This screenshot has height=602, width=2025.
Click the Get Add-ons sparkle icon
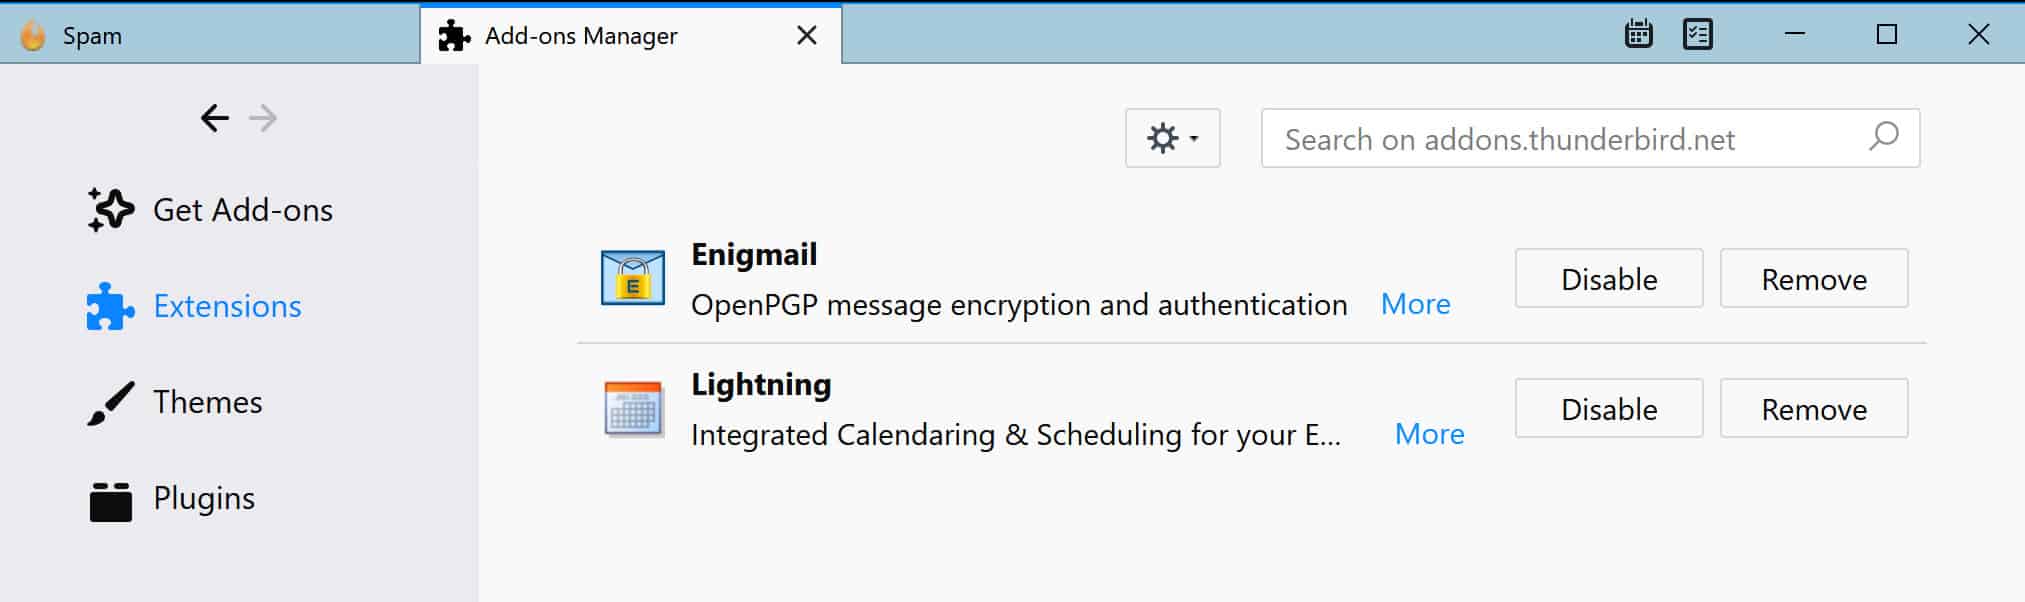(110, 210)
